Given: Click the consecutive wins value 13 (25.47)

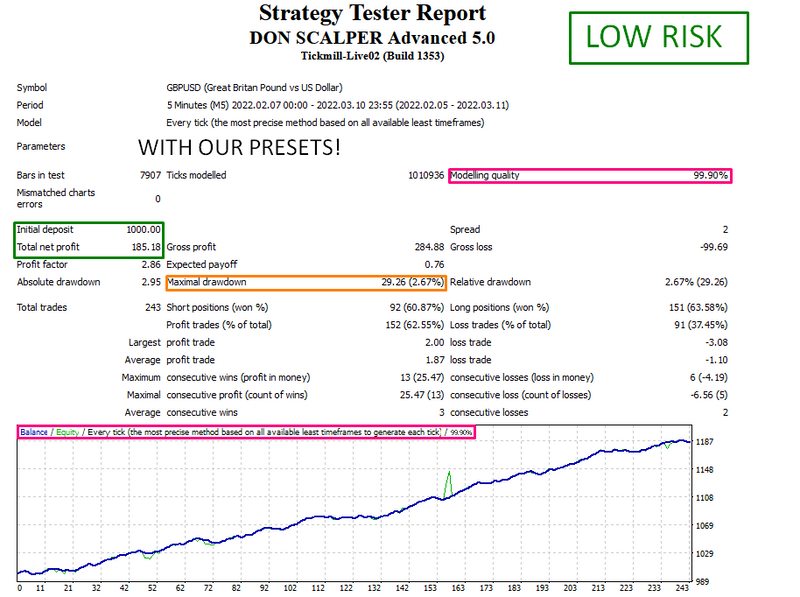Looking at the screenshot, I should 422,378.
